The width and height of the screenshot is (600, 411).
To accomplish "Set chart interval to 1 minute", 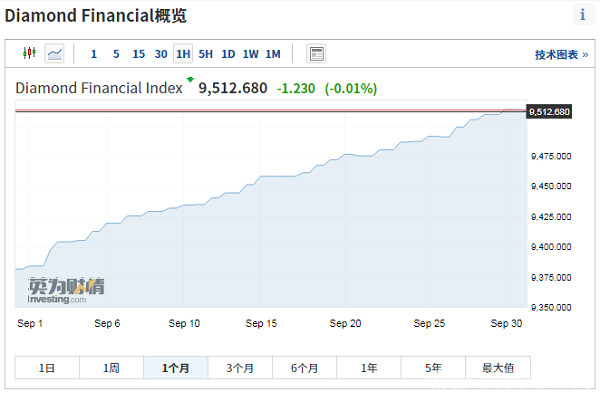I will point(94,54).
